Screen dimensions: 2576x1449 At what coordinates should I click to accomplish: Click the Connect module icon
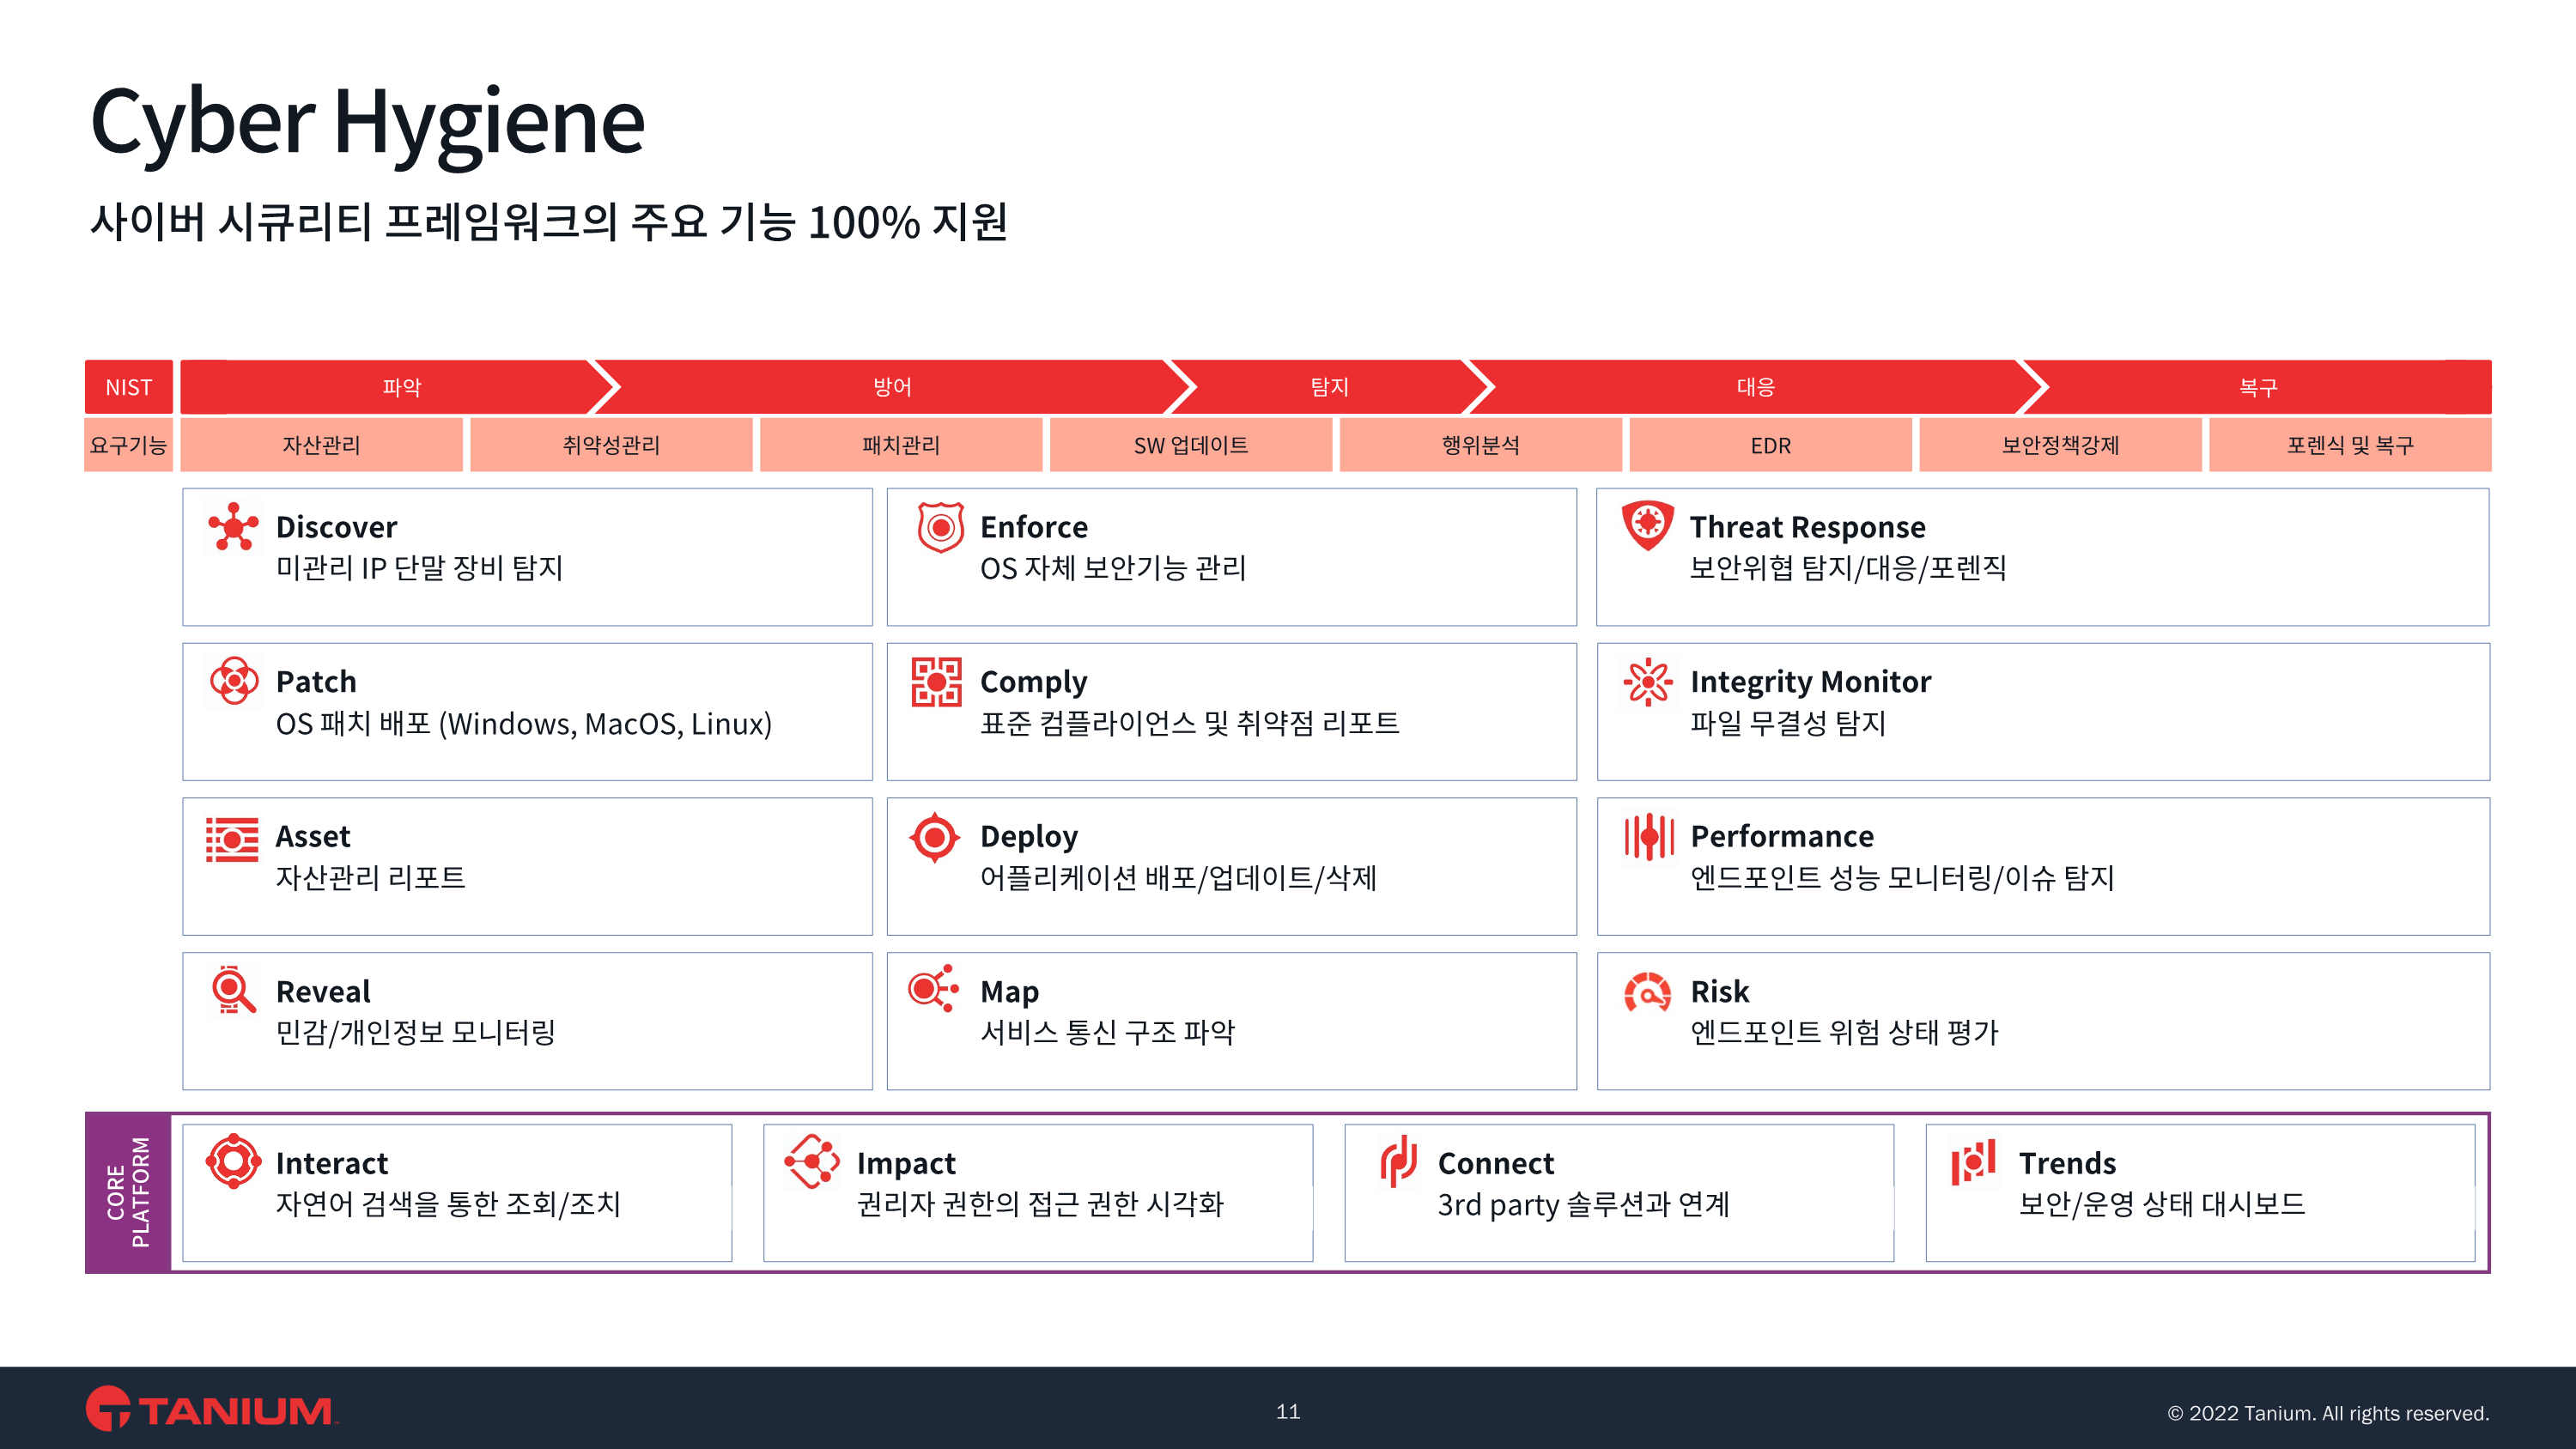coord(1398,1161)
